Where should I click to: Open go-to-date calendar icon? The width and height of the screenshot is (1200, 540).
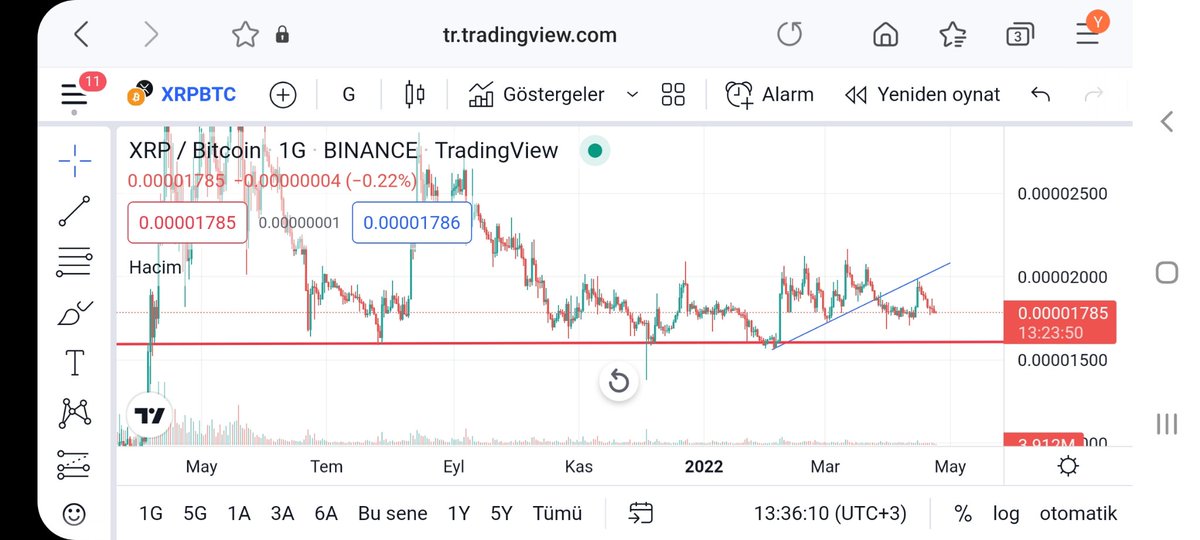pos(640,514)
